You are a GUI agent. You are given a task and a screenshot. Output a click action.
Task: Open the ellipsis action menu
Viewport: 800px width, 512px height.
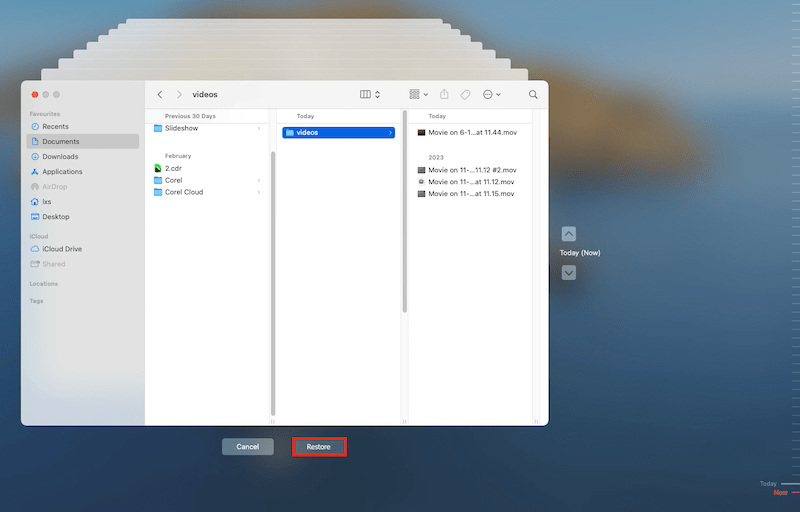click(x=490, y=94)
